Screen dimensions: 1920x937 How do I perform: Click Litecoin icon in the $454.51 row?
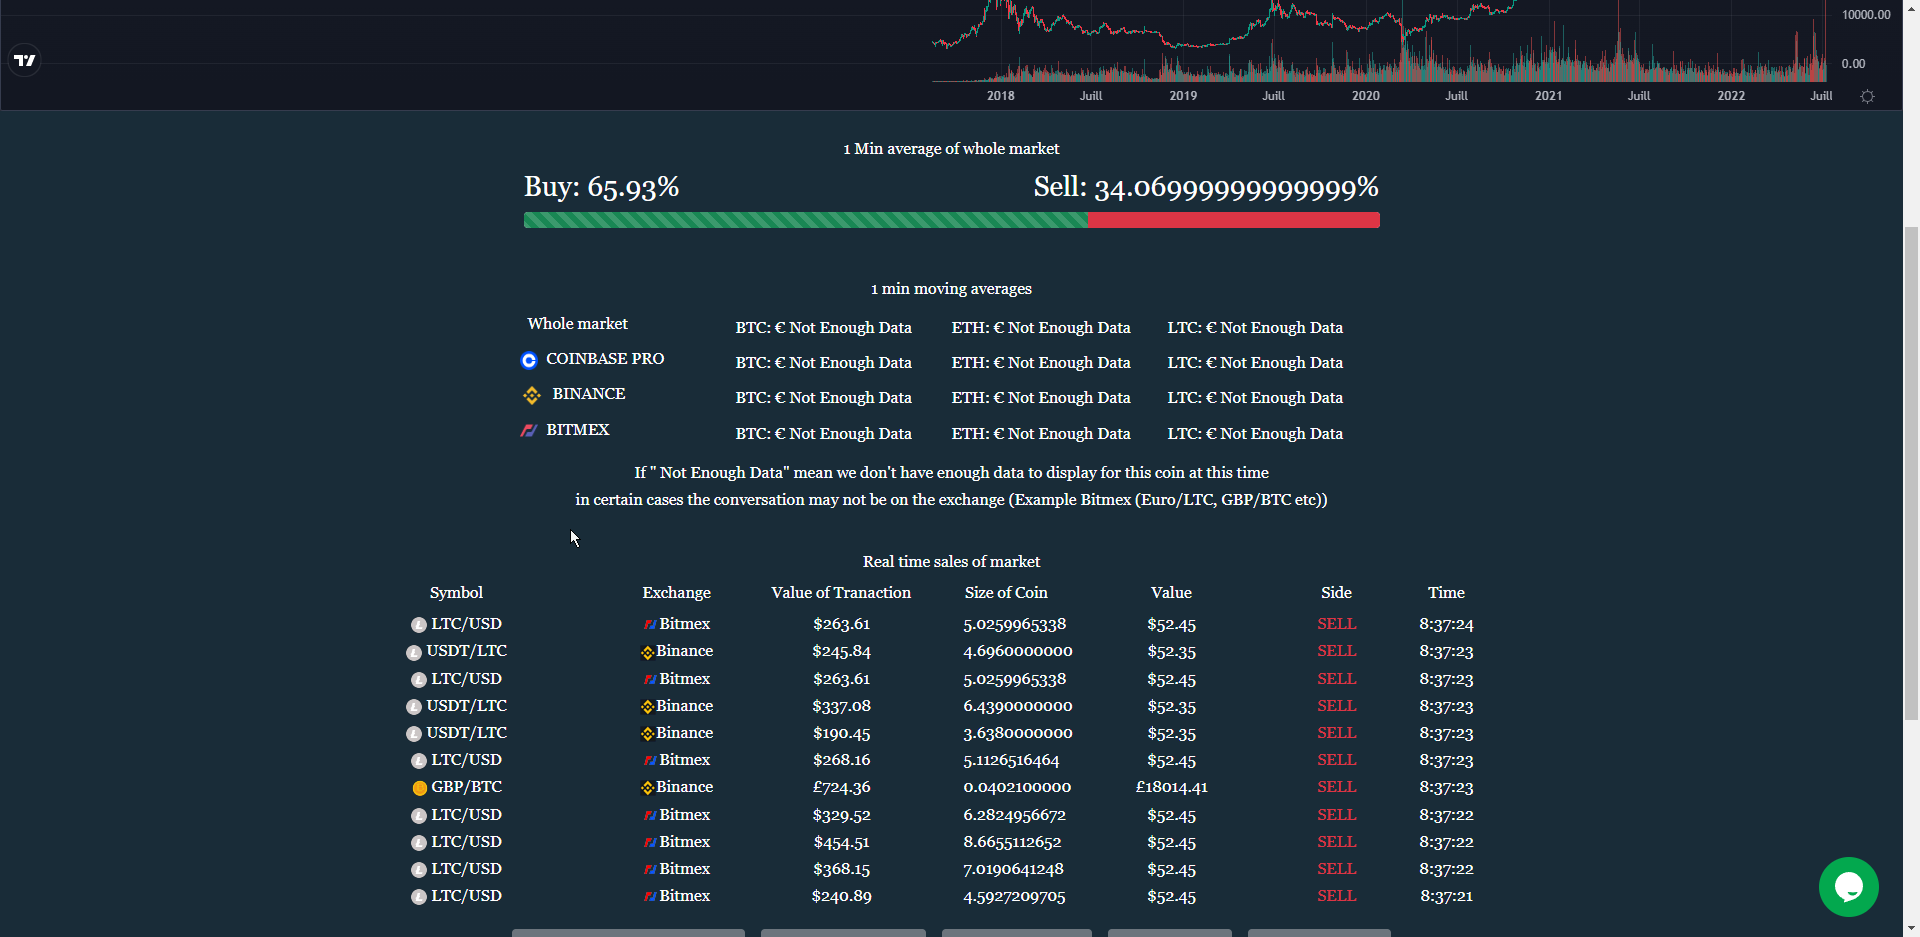click(419, 843)
